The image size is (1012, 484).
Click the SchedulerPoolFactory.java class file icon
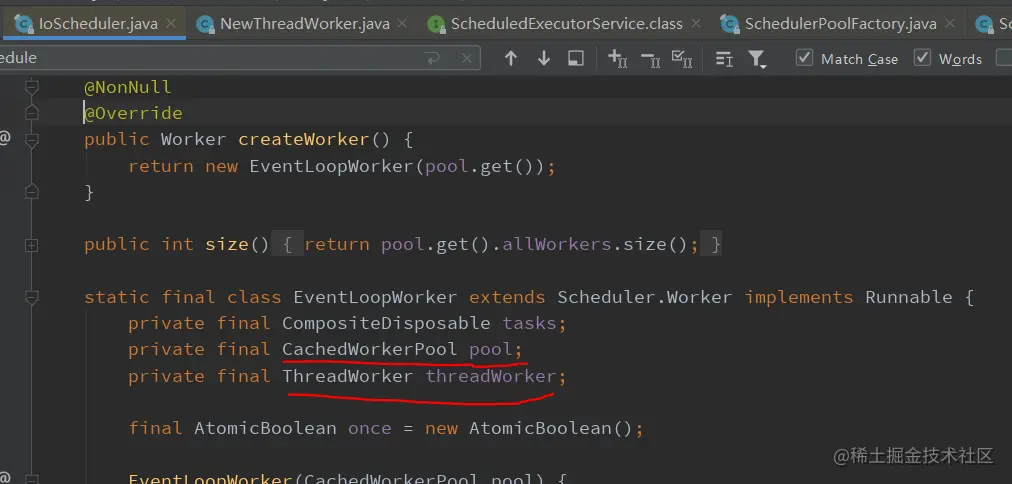tap(730, 25)
